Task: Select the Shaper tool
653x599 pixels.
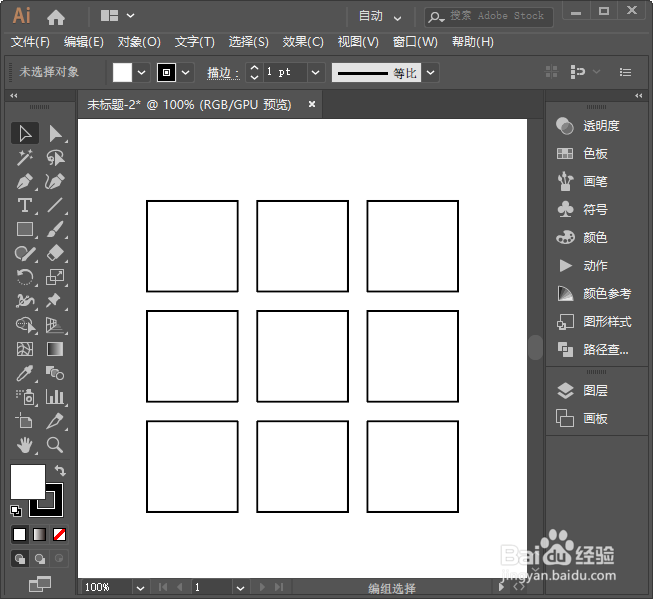Action: pyautogui.click(x=25, y=253)
